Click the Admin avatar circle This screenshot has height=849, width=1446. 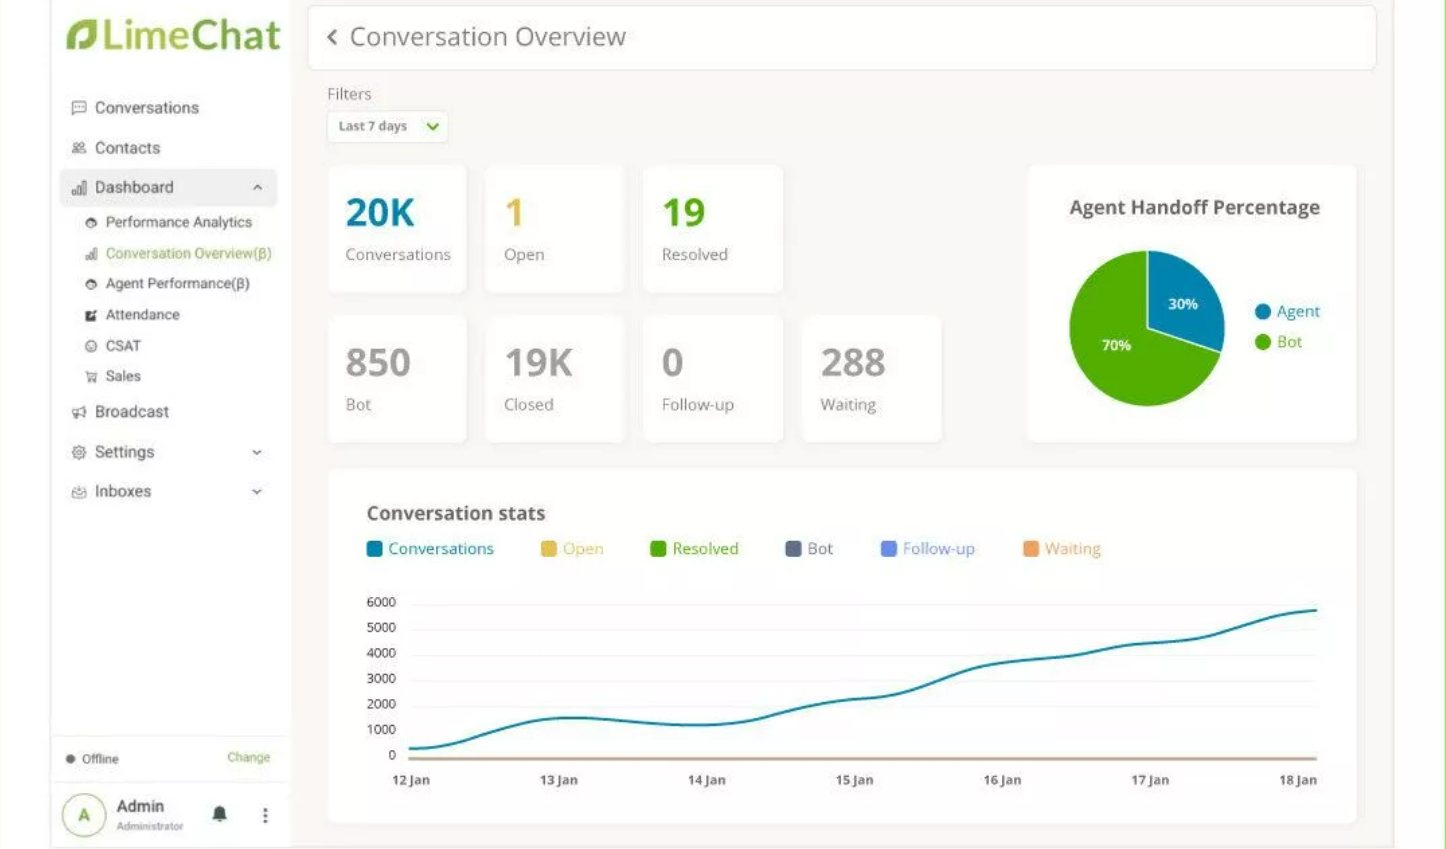pyautogui.click(x=84, y=815)
